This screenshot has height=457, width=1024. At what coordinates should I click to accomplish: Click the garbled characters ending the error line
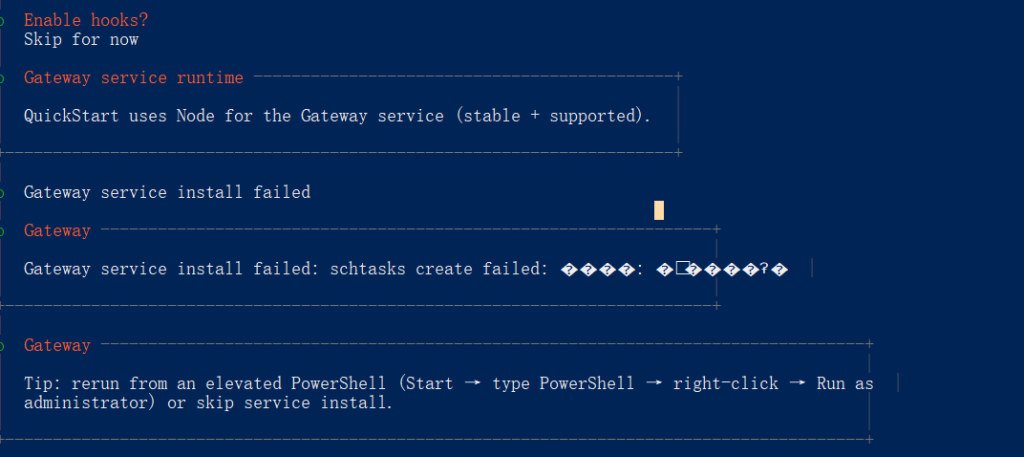tap(720, 269)
